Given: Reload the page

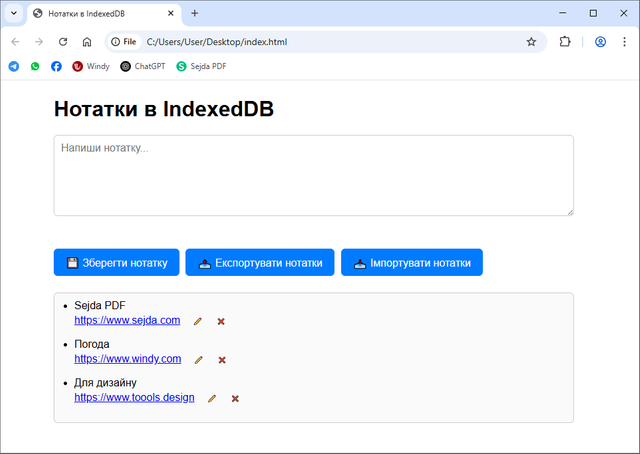Looking at the screenshot, I should coord(63,42).
